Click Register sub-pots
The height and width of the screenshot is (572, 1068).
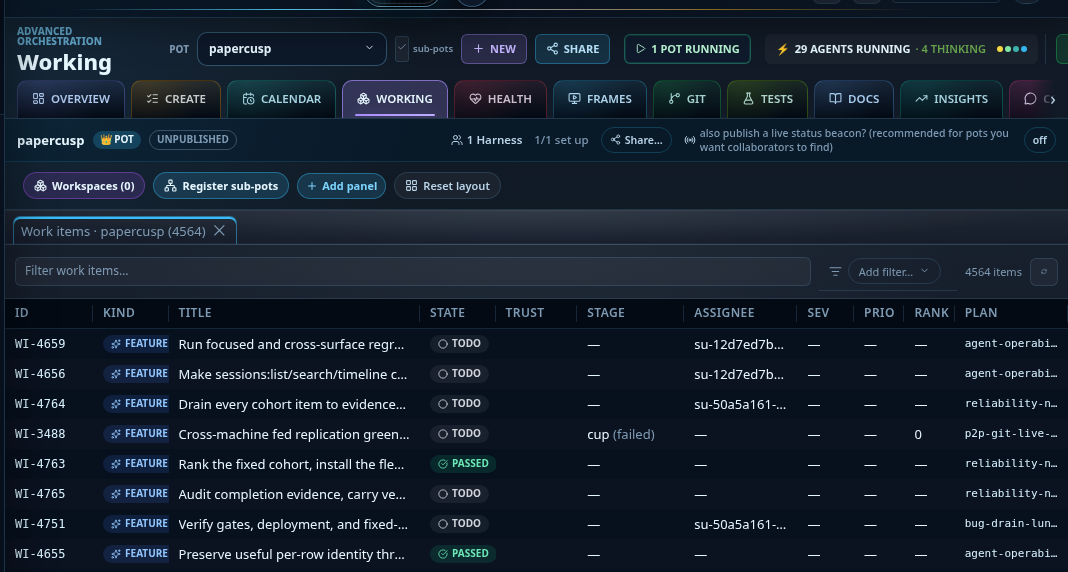tap(221, 186)
